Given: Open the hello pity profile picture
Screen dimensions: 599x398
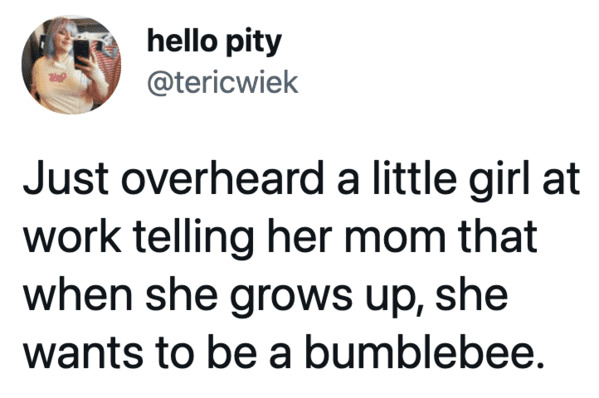Looking at the screenshot, I should (x=71, y=65).
